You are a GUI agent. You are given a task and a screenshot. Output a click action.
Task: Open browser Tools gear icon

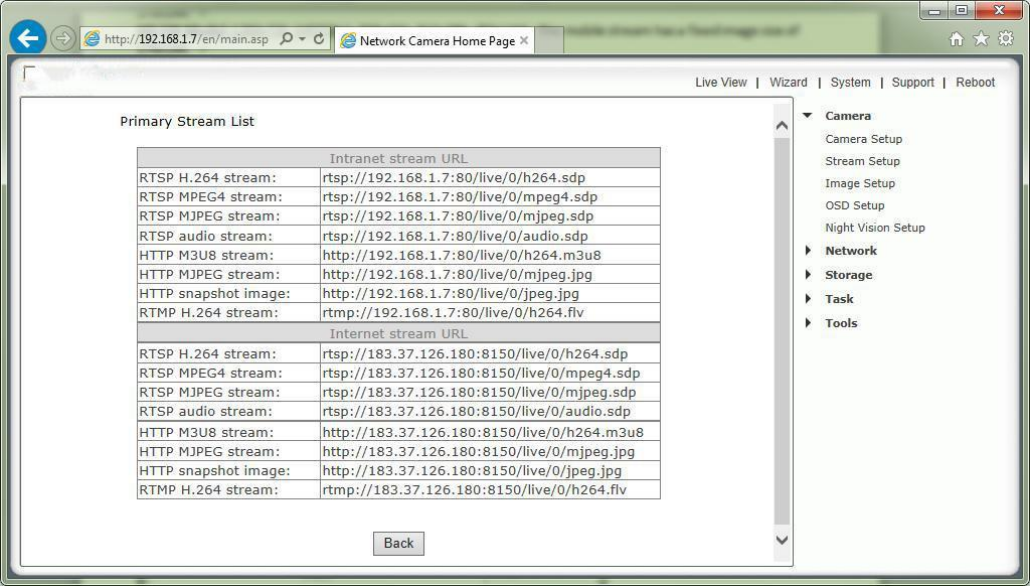(x=1006, y=39)
